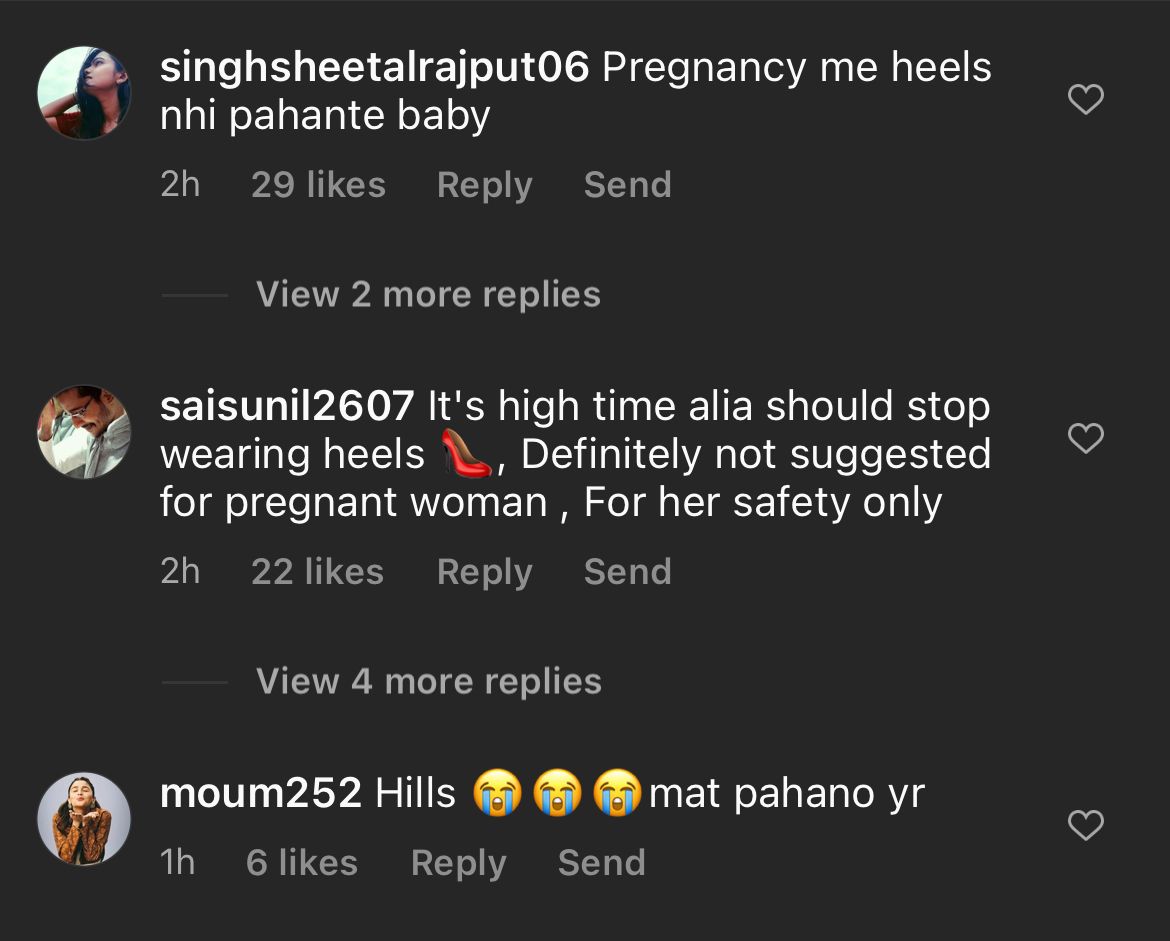View the 29 likes list
The image size is (1170, 941).
click(318, 185)
